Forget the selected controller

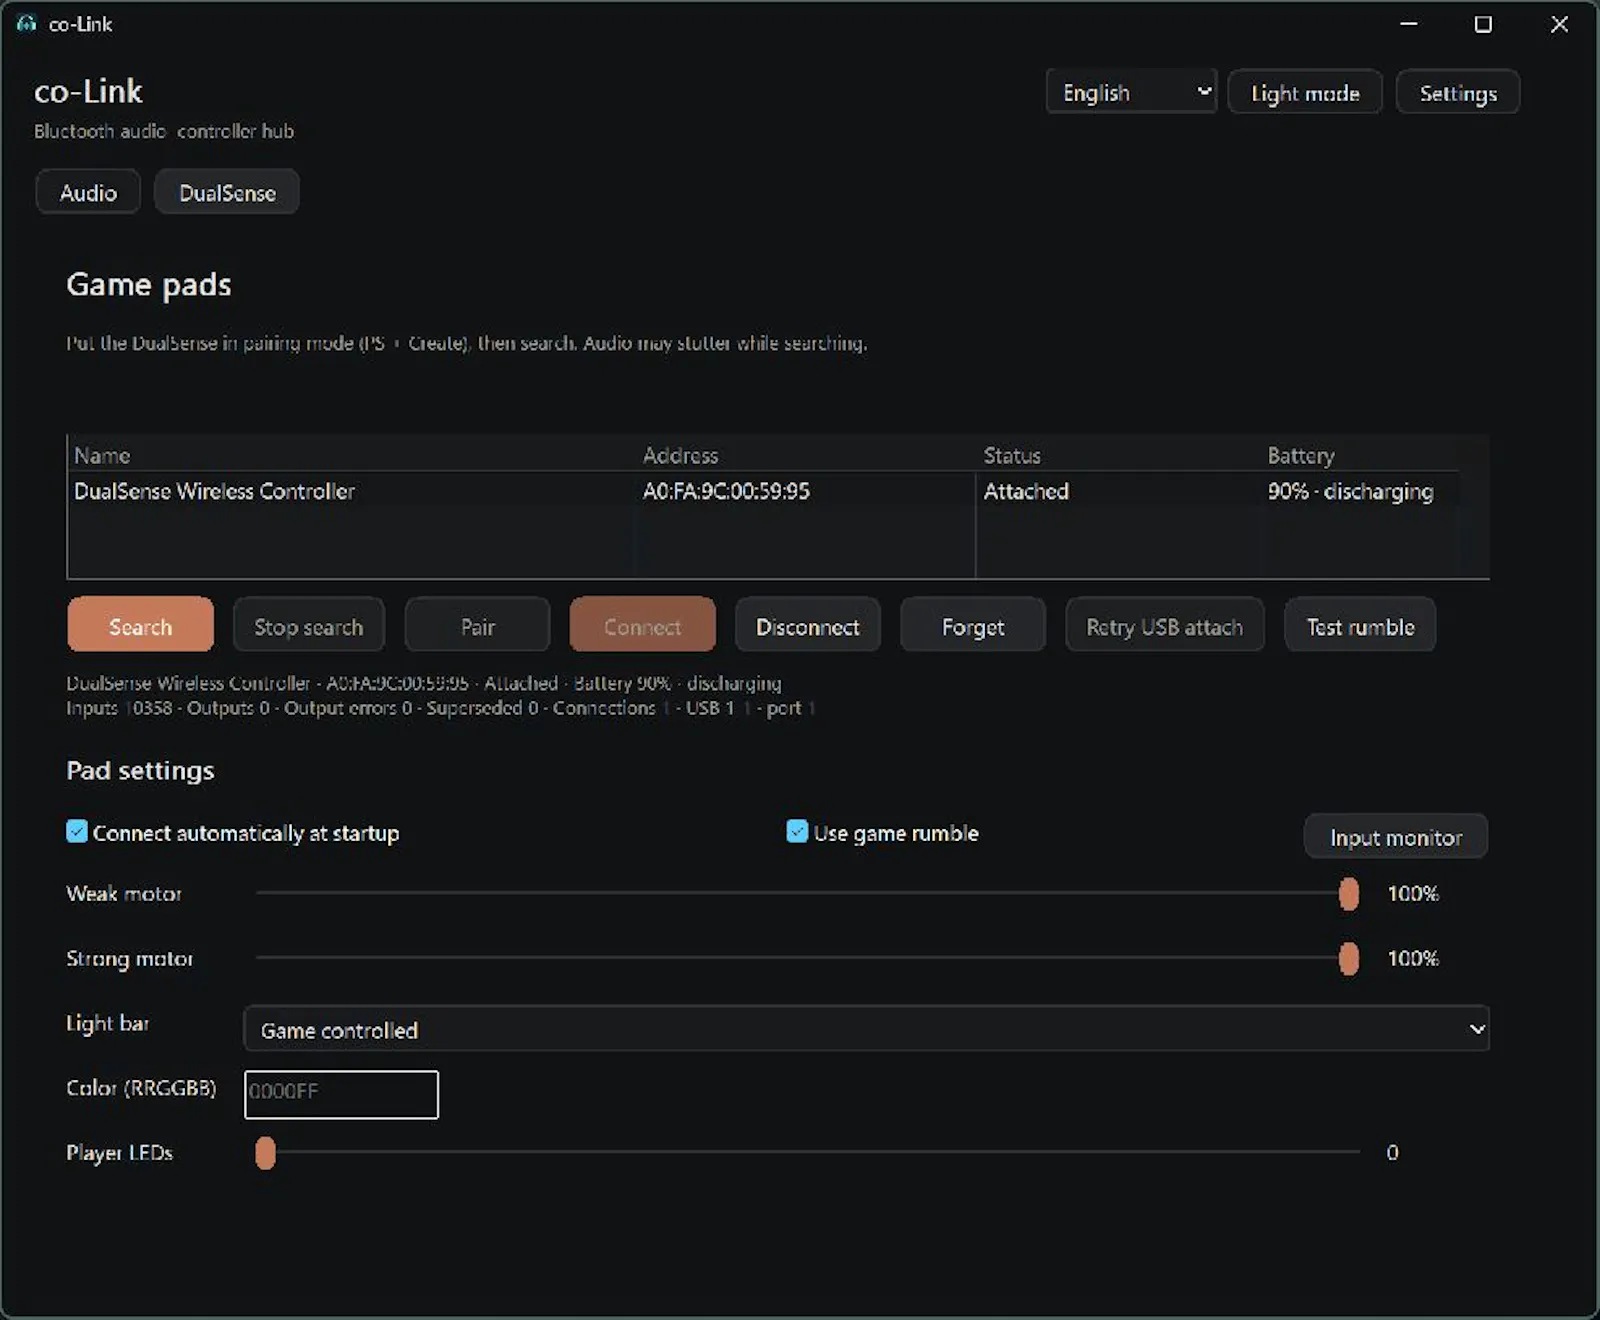pyautogui.click(x=973, y=625)
